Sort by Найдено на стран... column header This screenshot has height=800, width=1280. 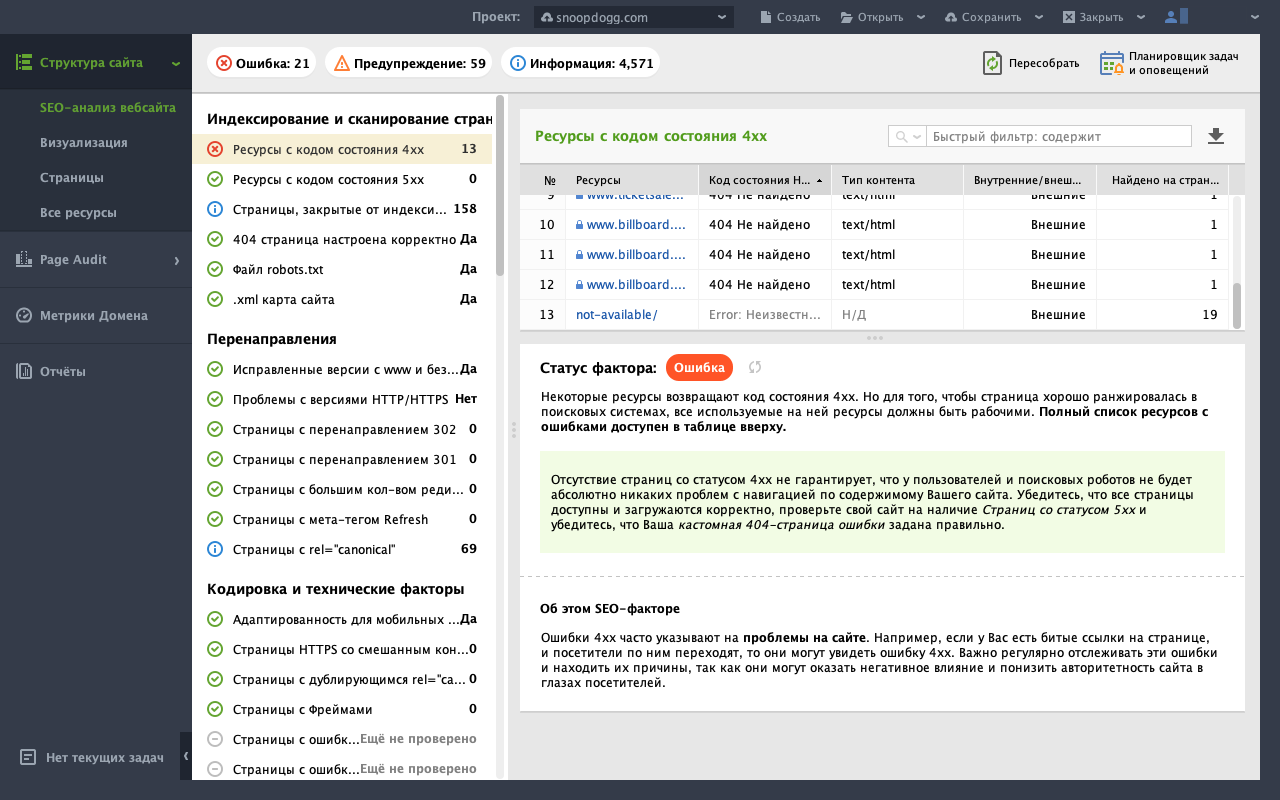[x=1163, y=180]
